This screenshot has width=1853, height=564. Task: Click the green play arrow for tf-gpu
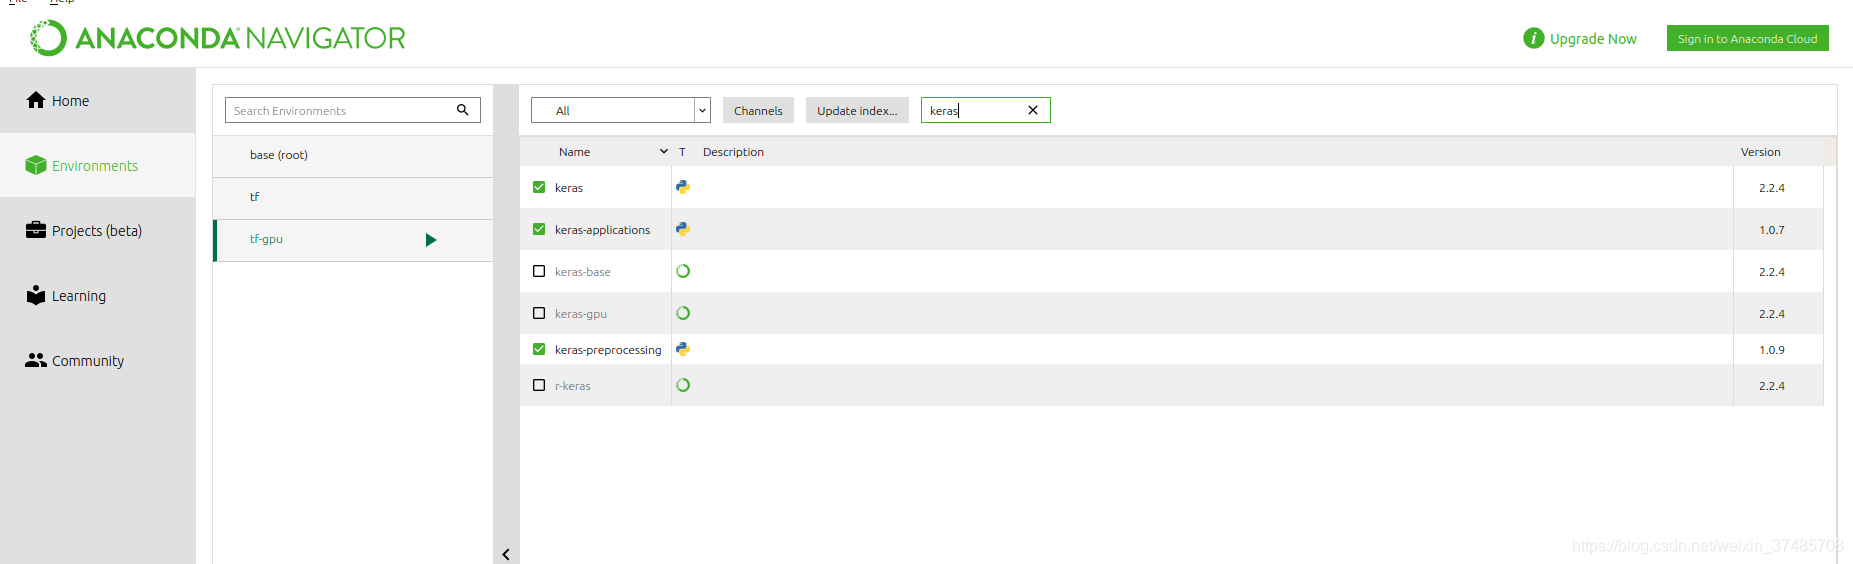click(x=431, y=240)
